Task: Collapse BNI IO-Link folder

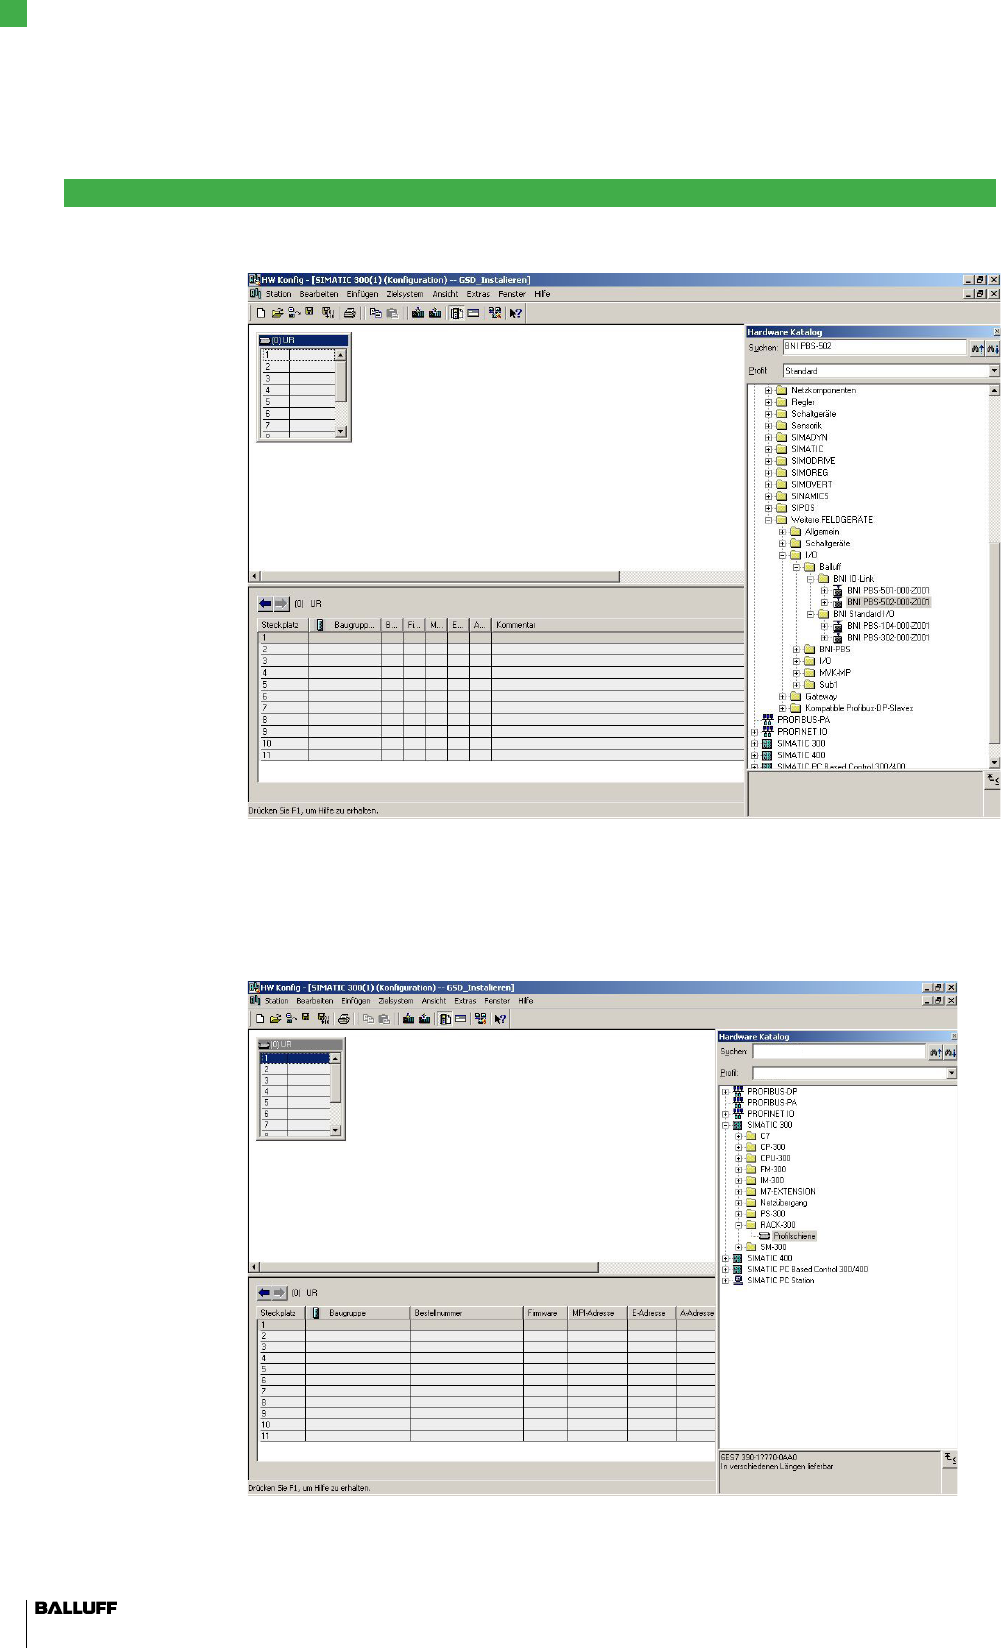Action: 810,579
